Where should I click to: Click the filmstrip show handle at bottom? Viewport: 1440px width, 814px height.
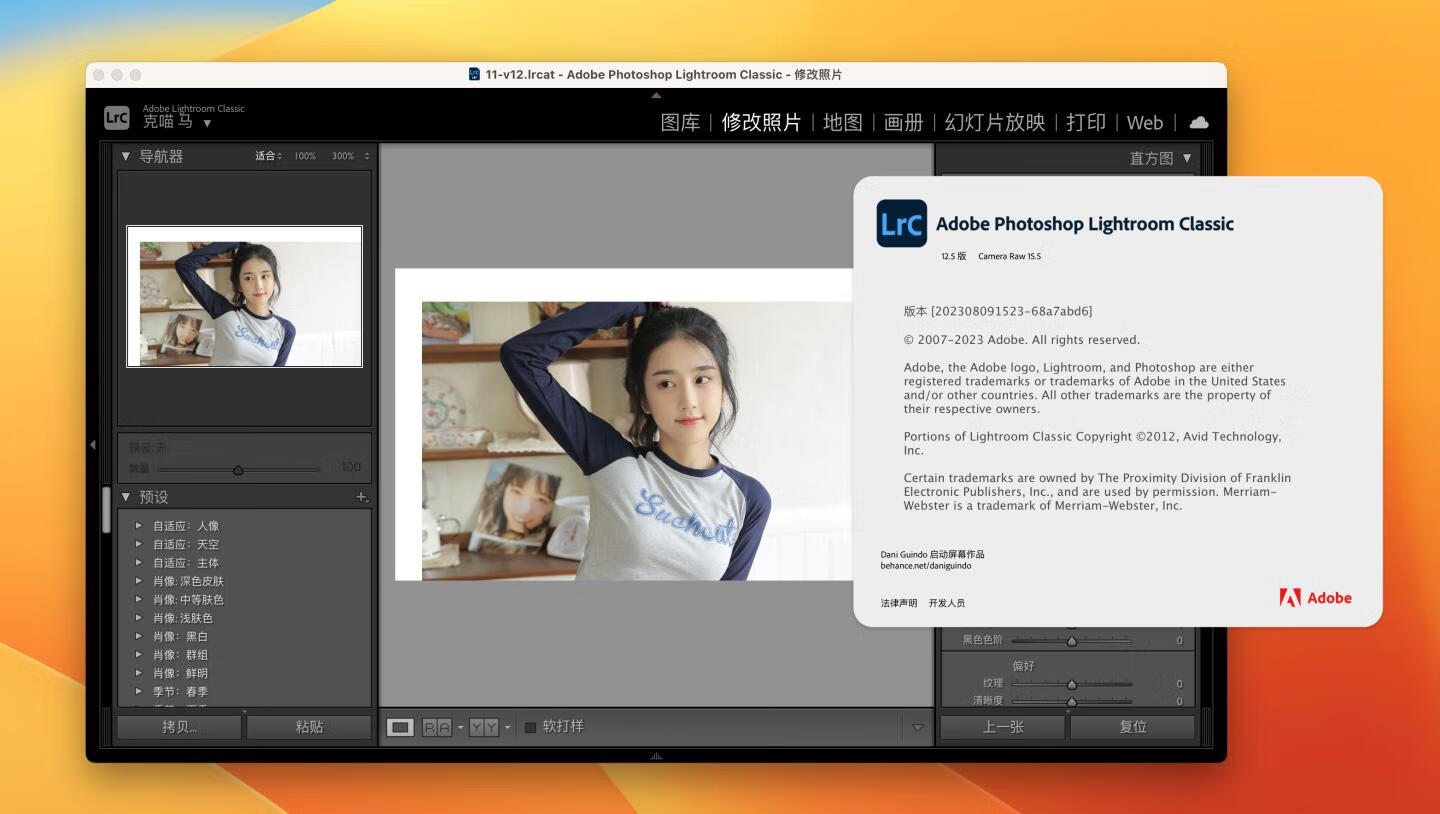(656, 756)
